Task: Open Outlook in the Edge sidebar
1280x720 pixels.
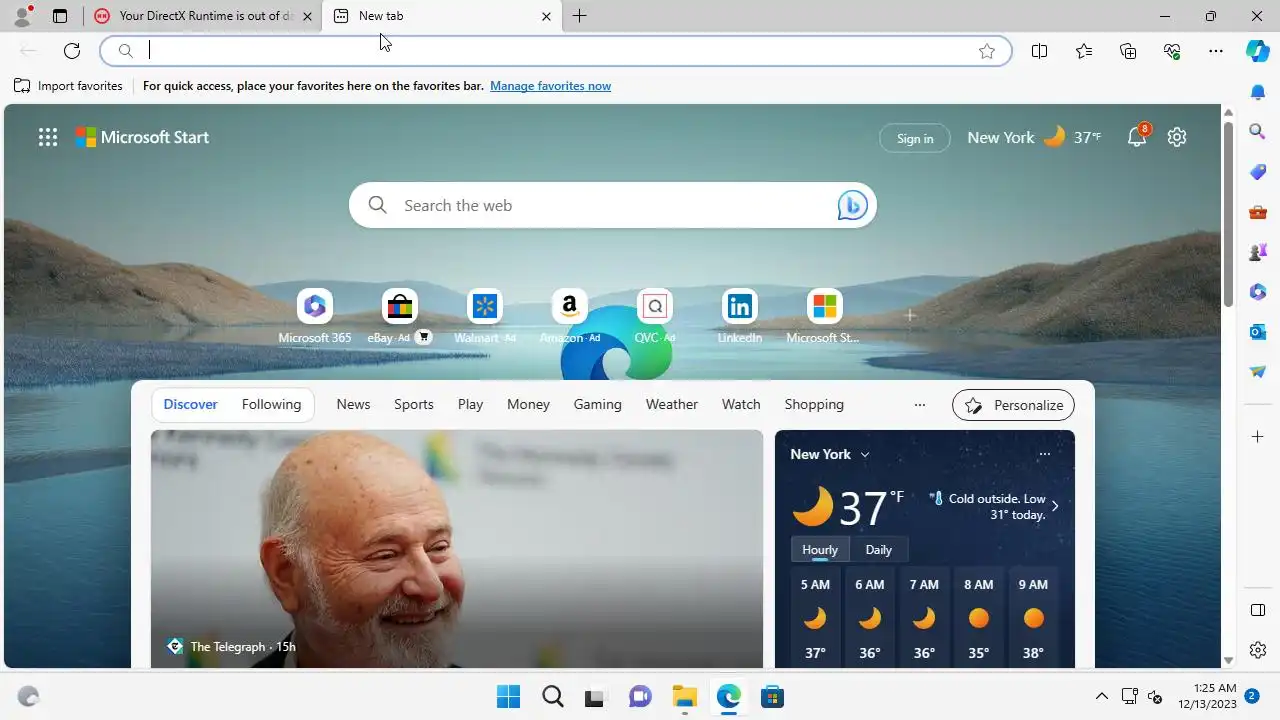Action: pyautogui.click(x=1258, y=331)
